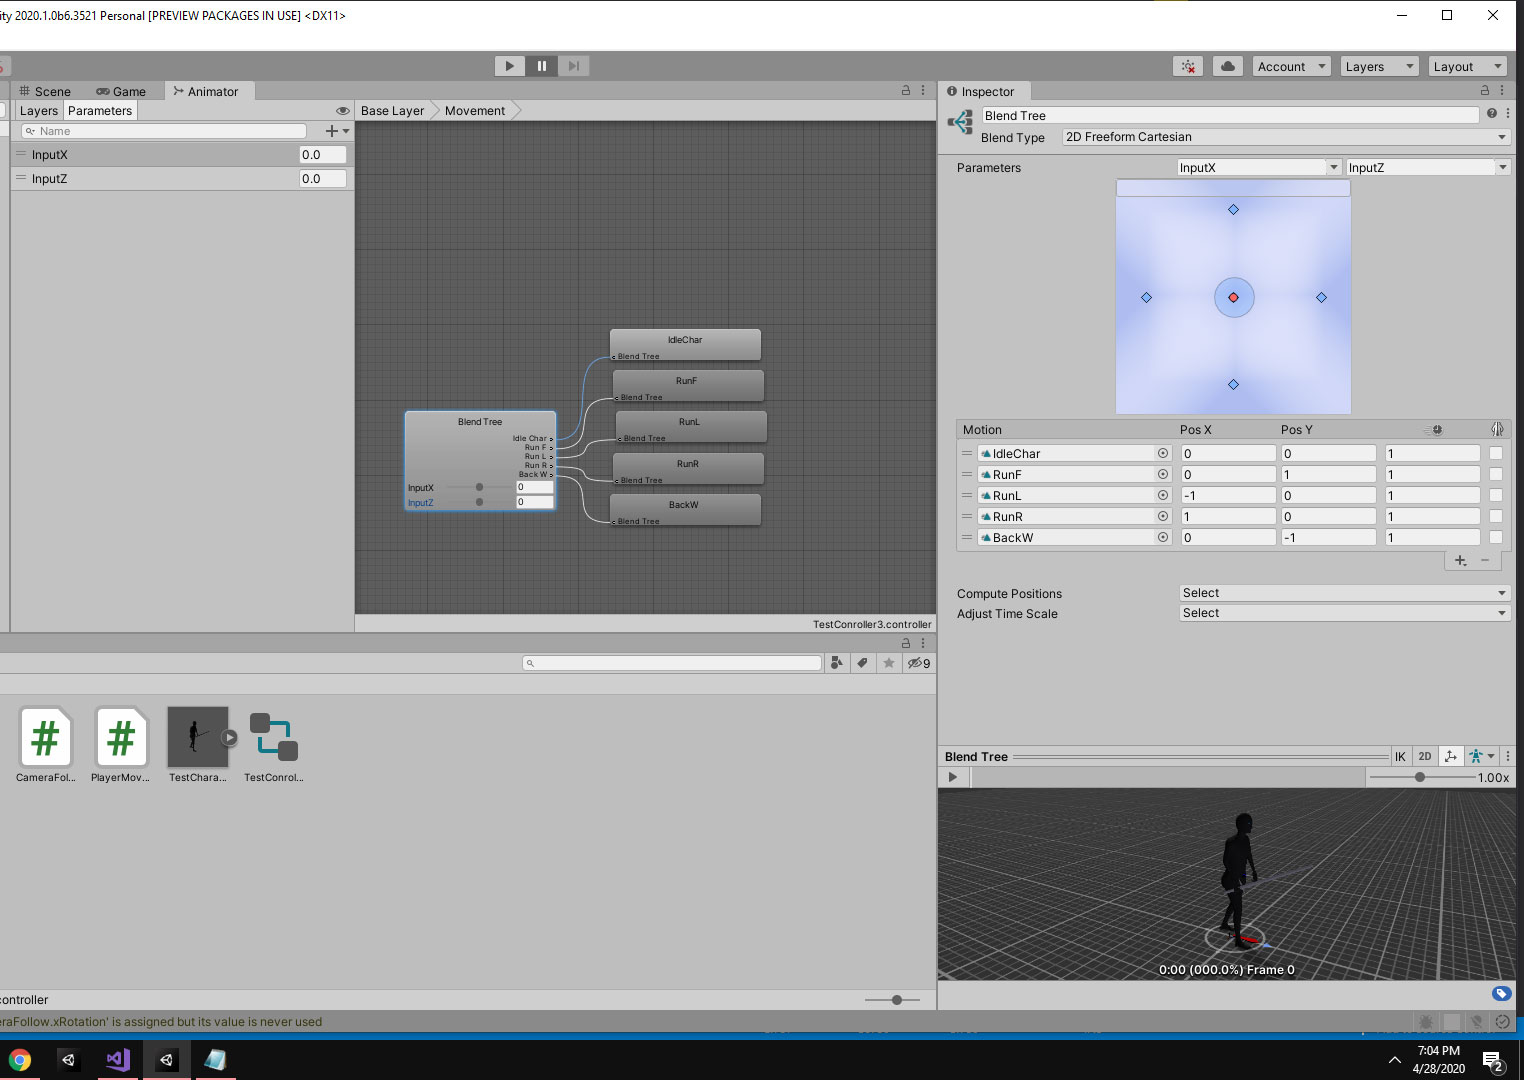The width and height of the screenshot is (1524, 1080).
Task: Play the Blend Tree preview
Action: coord(953,778)
